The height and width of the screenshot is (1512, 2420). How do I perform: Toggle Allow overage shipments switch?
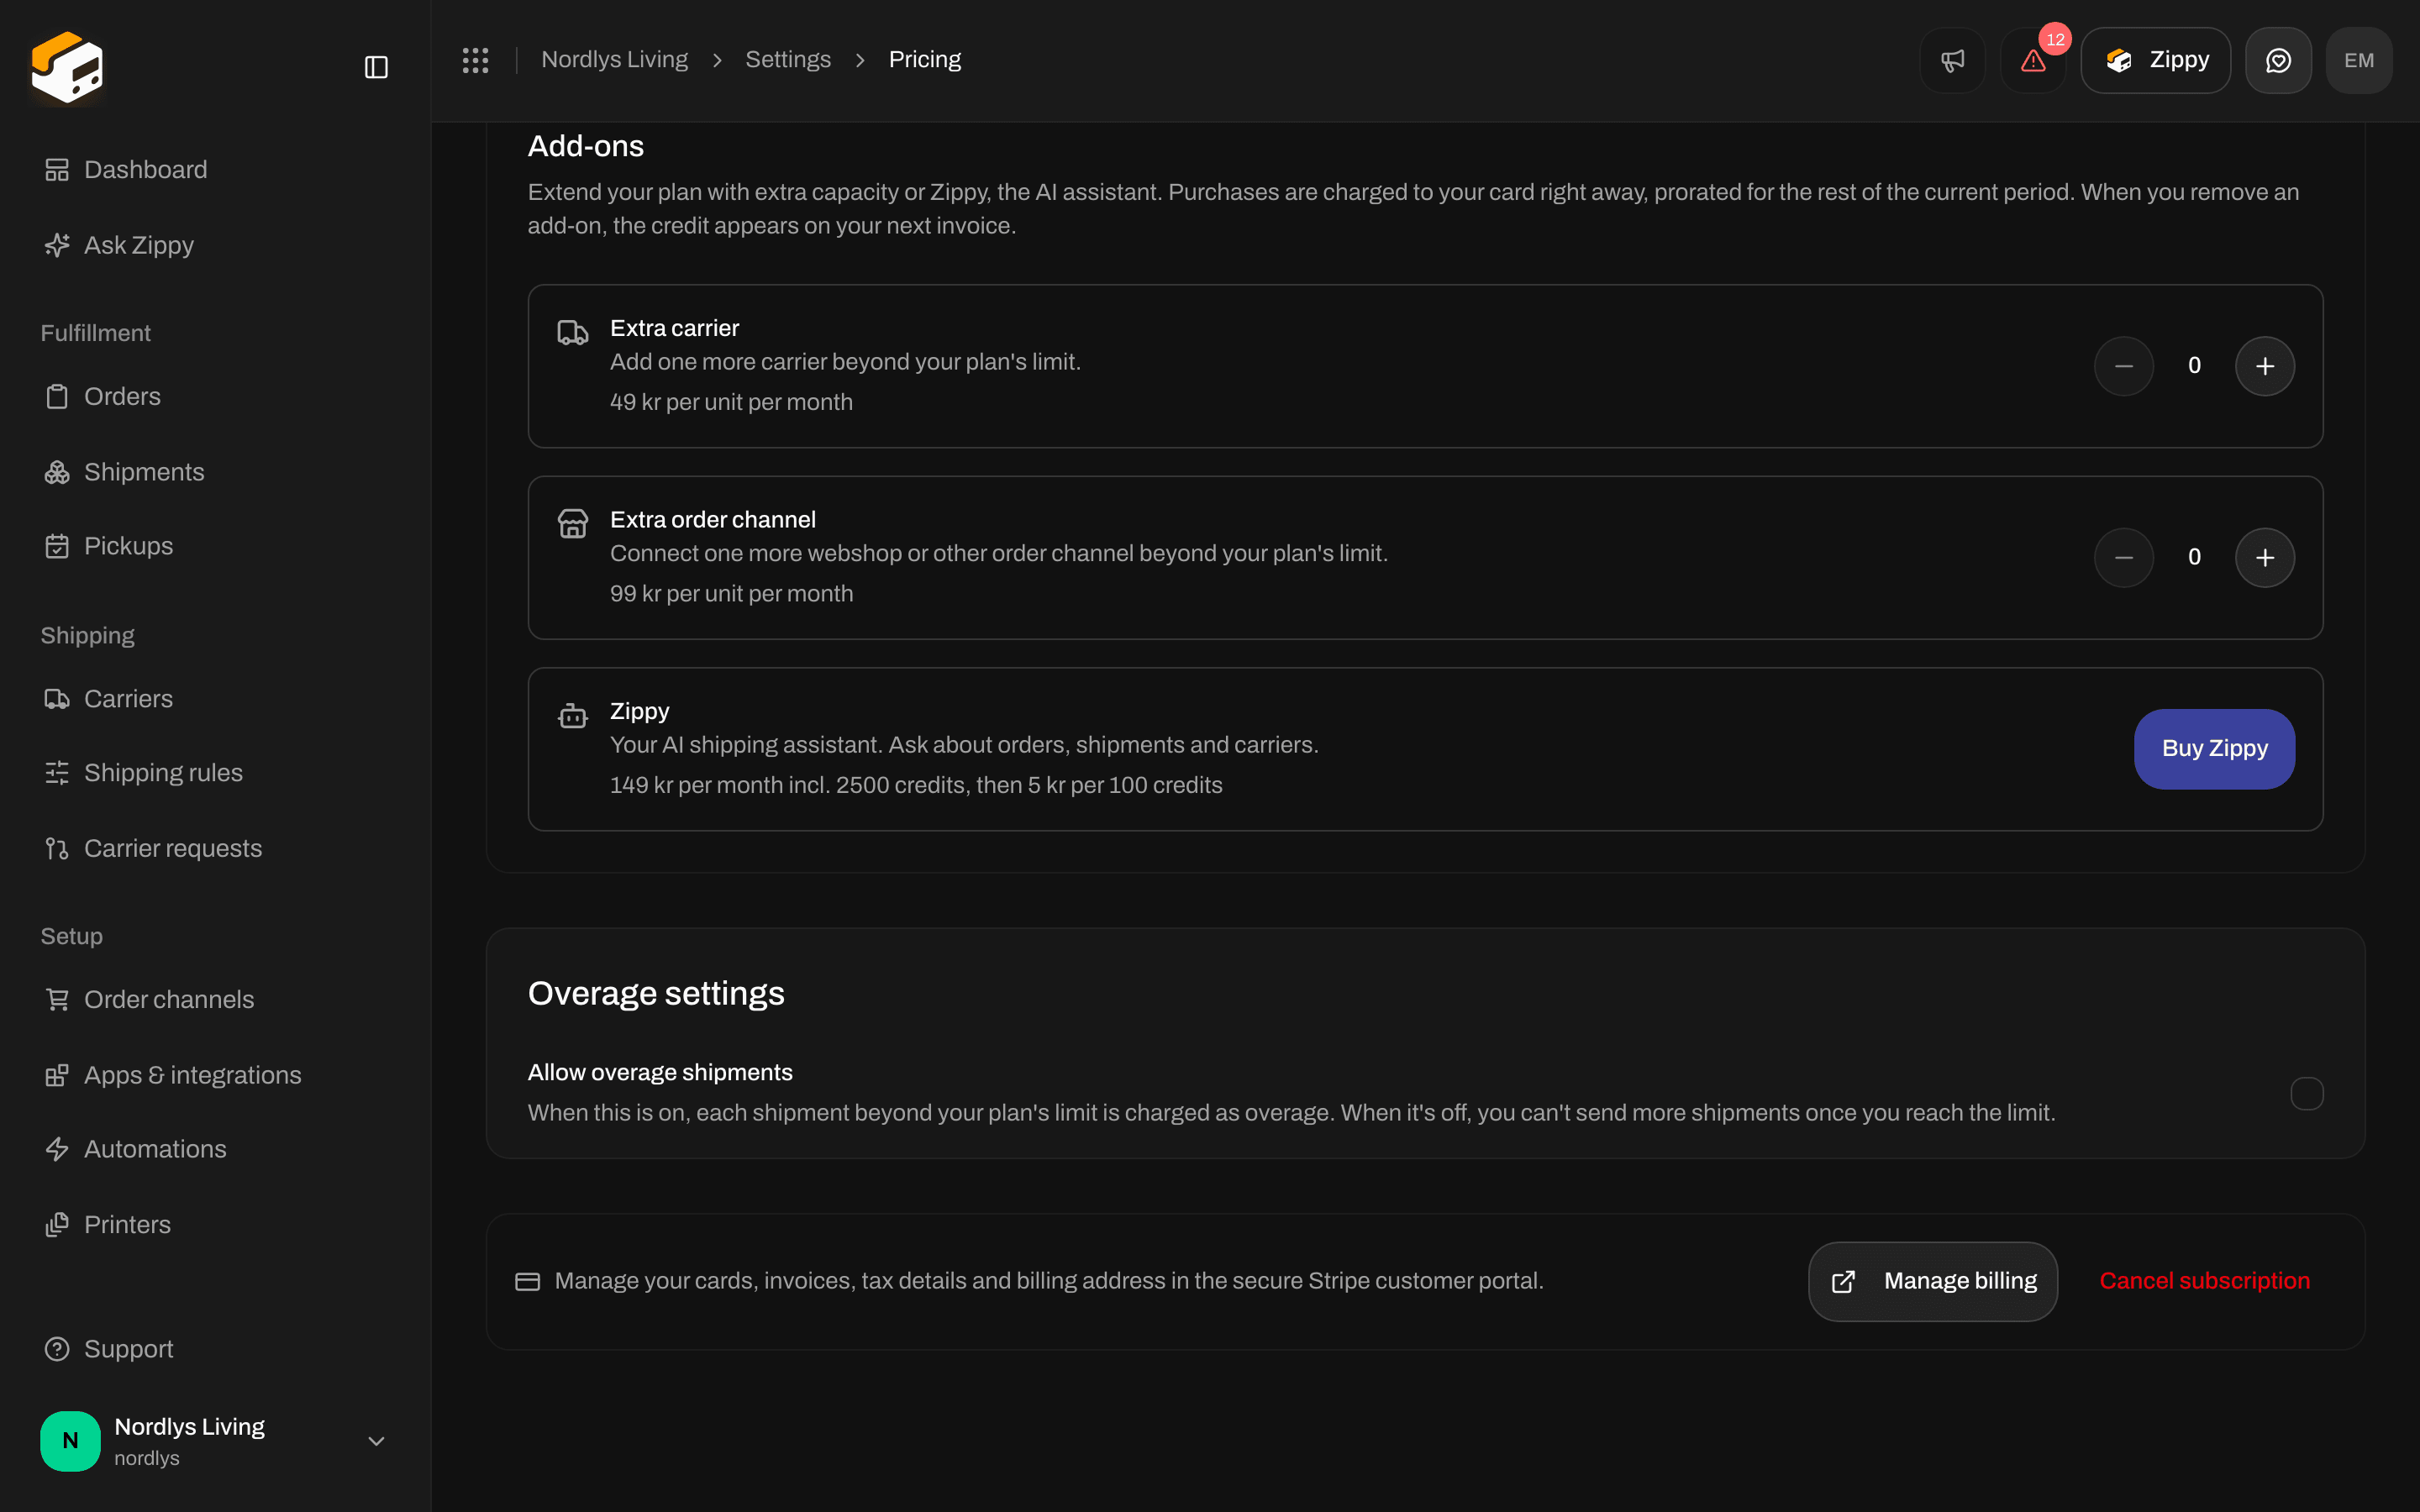click(2307, 1093)
